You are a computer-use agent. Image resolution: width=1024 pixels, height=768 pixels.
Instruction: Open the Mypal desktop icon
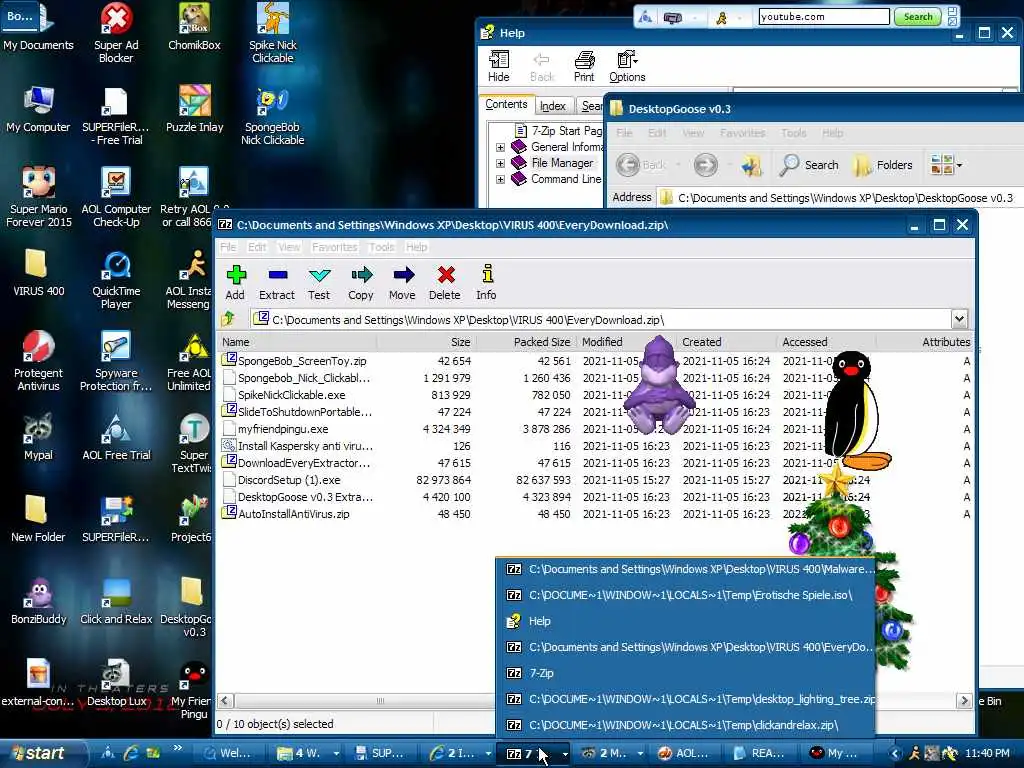tap(39, 437)
